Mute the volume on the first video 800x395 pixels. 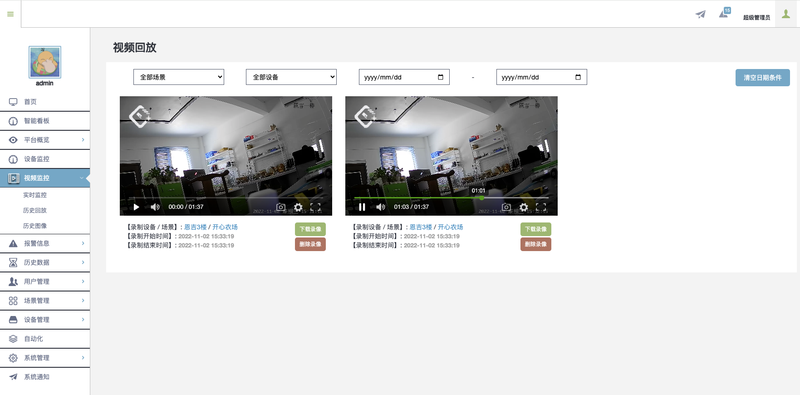[155, 207]
